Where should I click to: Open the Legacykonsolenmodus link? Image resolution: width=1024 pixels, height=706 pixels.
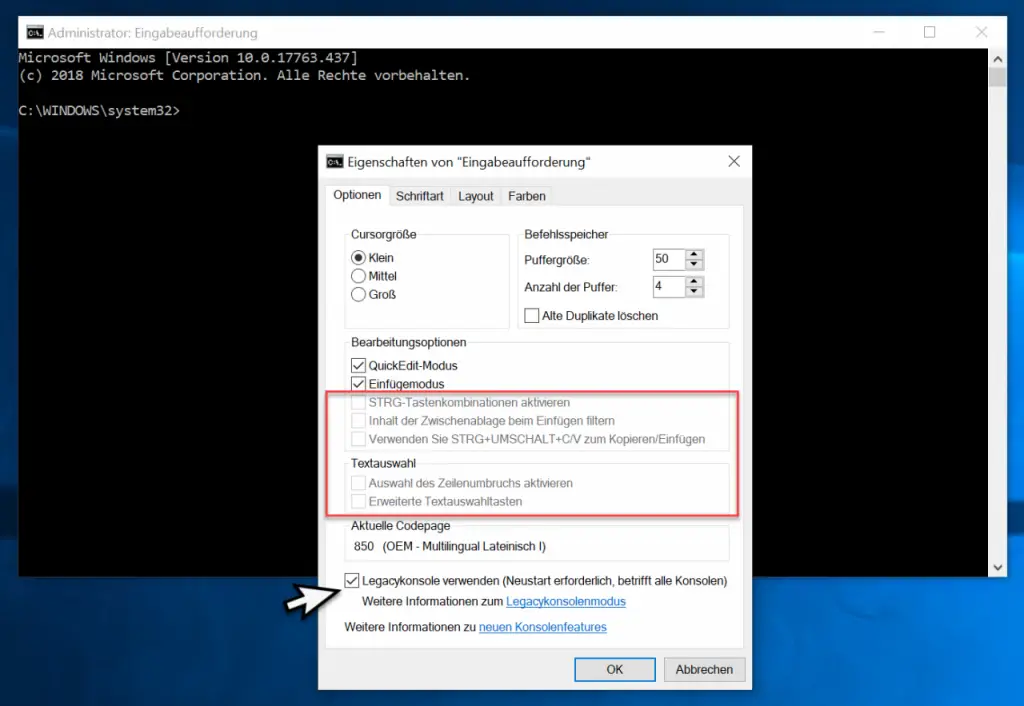pos(565,602)
